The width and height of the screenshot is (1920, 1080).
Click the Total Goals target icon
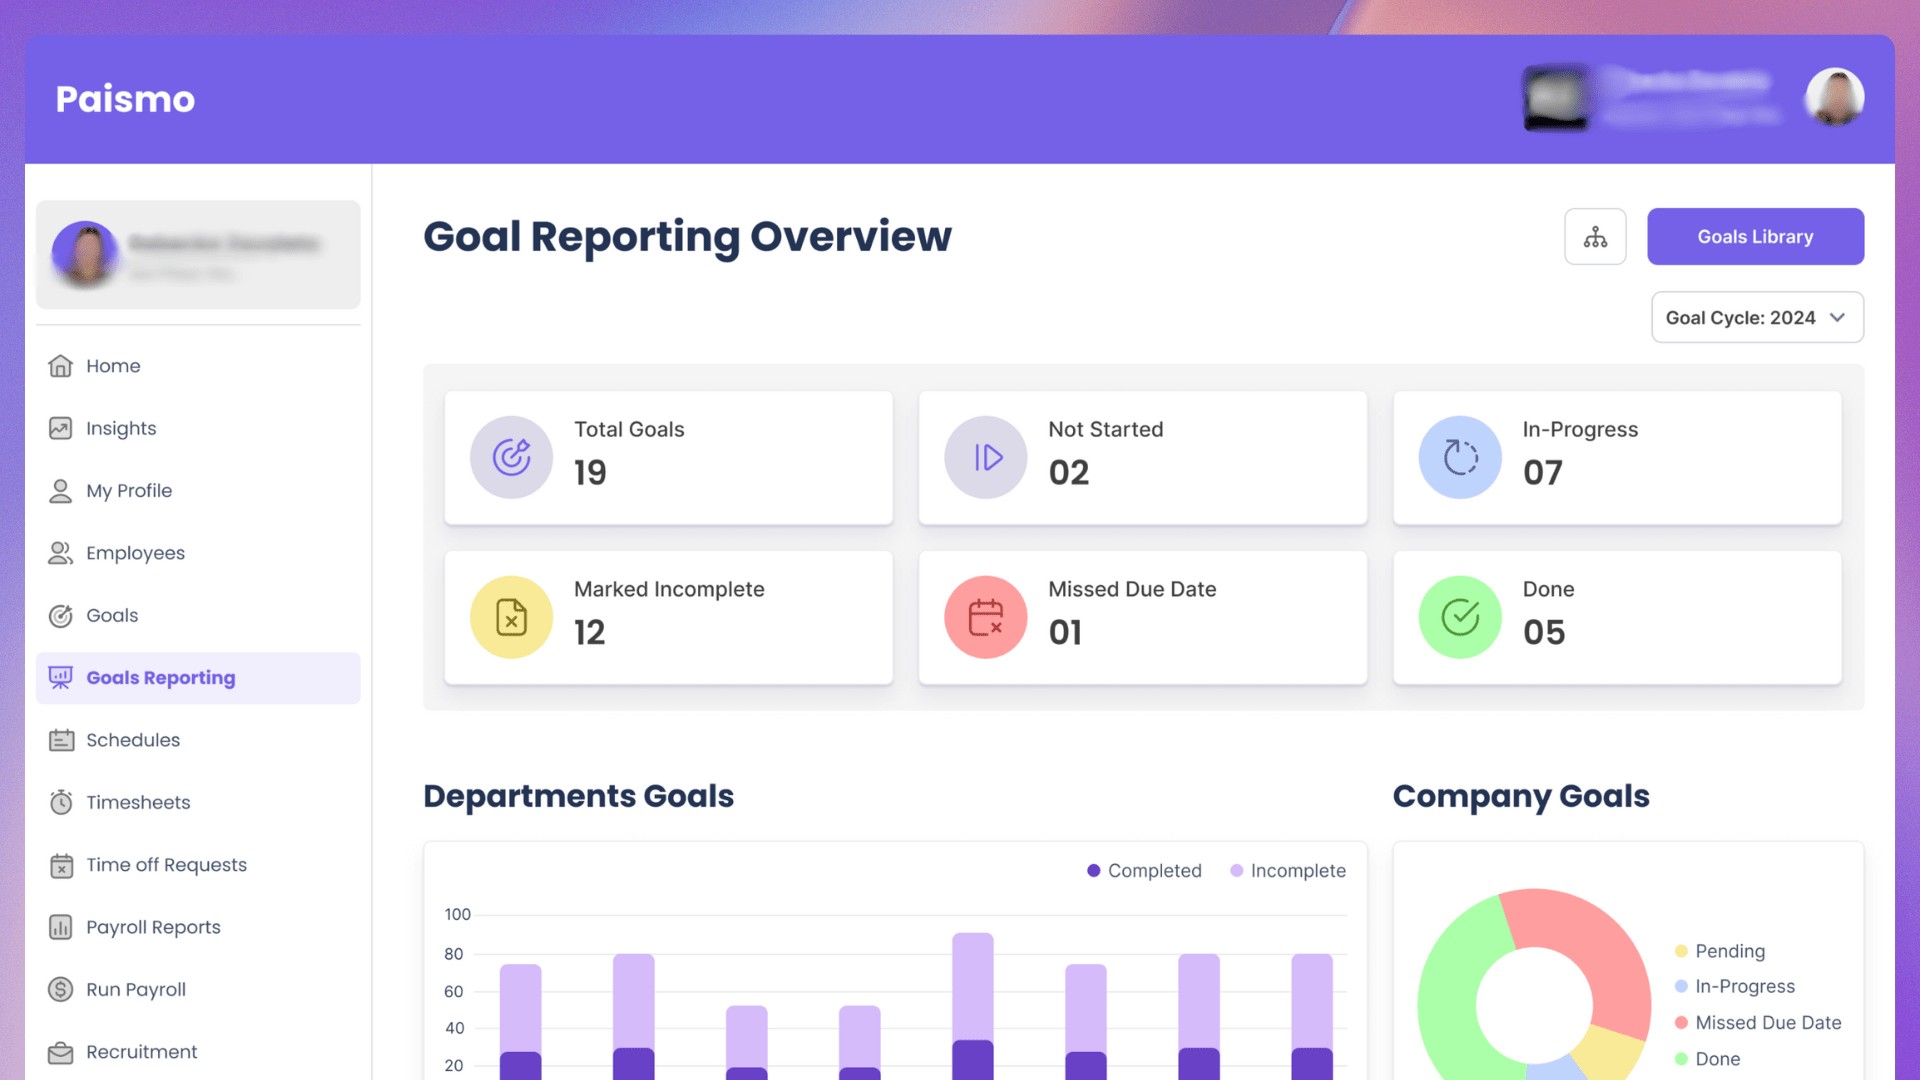[511, 457]
